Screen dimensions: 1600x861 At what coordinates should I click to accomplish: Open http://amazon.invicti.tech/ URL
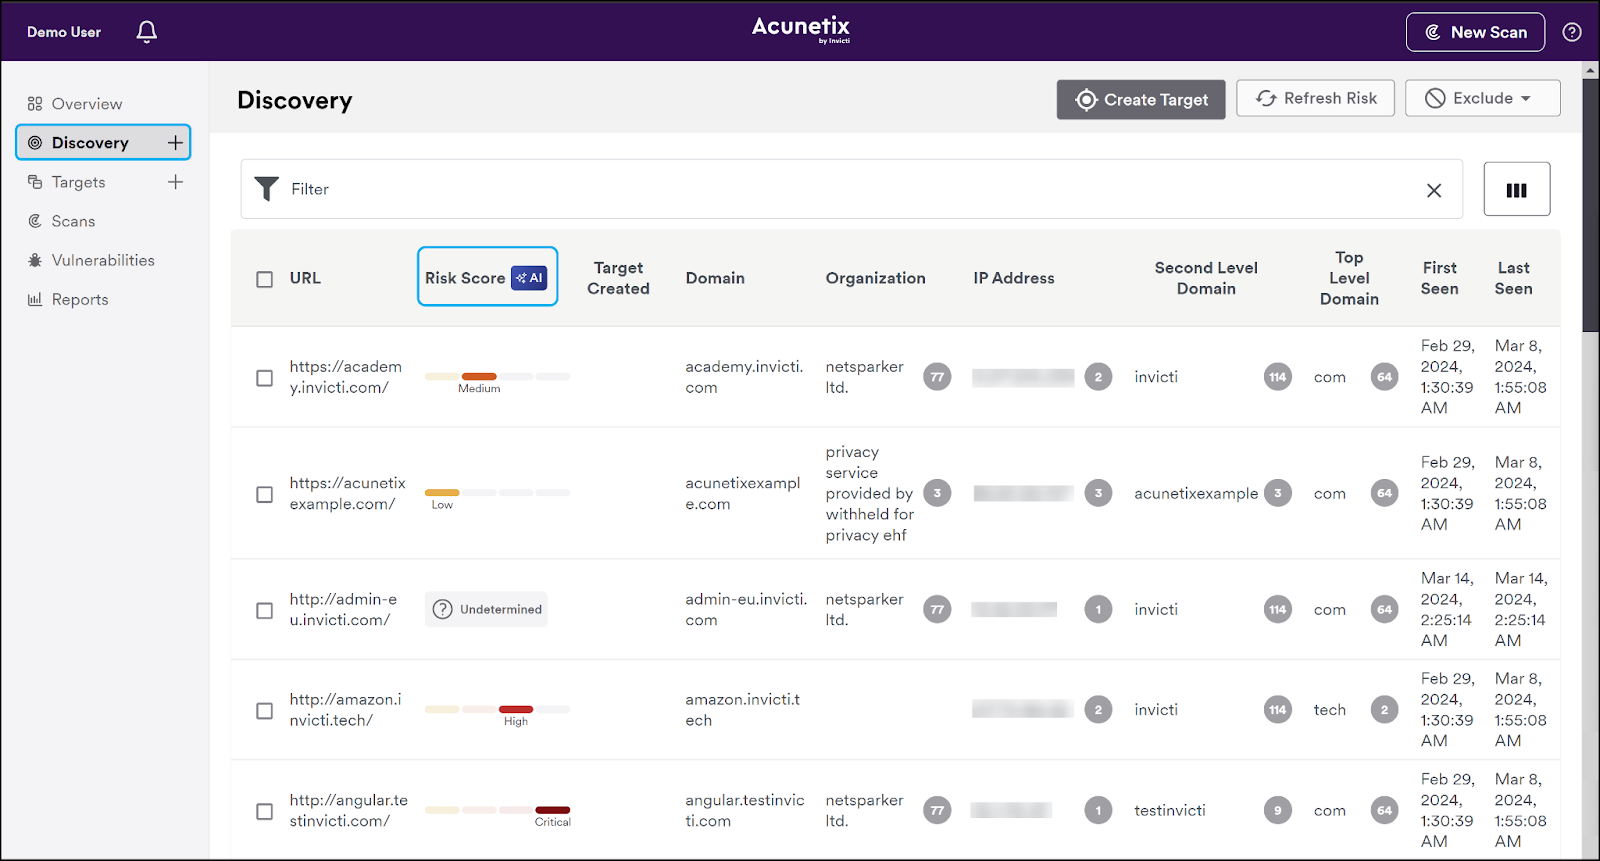345,710
